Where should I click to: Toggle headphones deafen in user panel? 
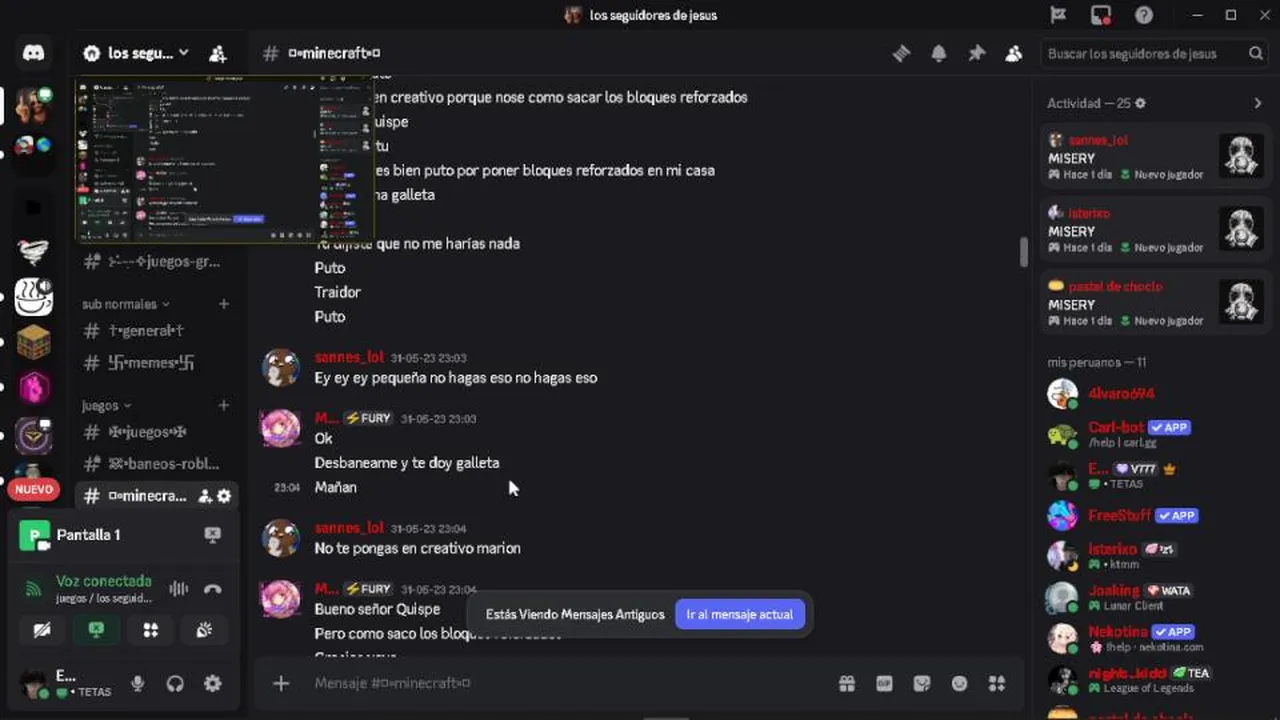tap(175, 684)
